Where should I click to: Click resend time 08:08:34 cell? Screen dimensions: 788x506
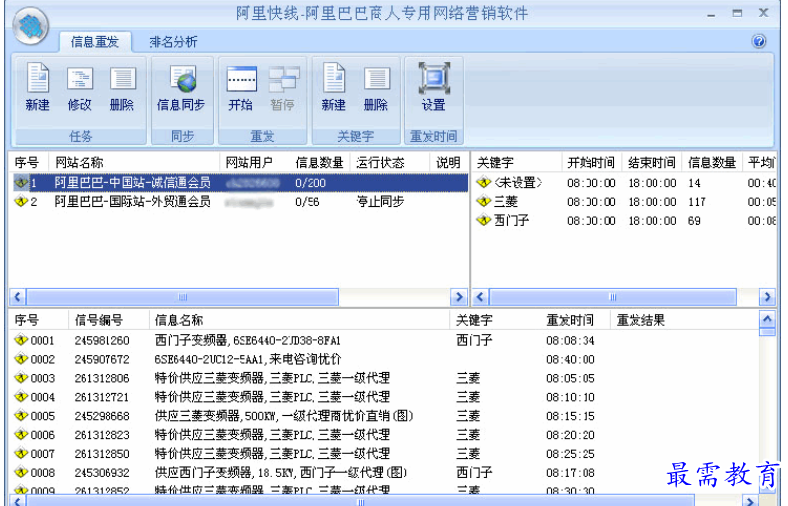point(570,341)
